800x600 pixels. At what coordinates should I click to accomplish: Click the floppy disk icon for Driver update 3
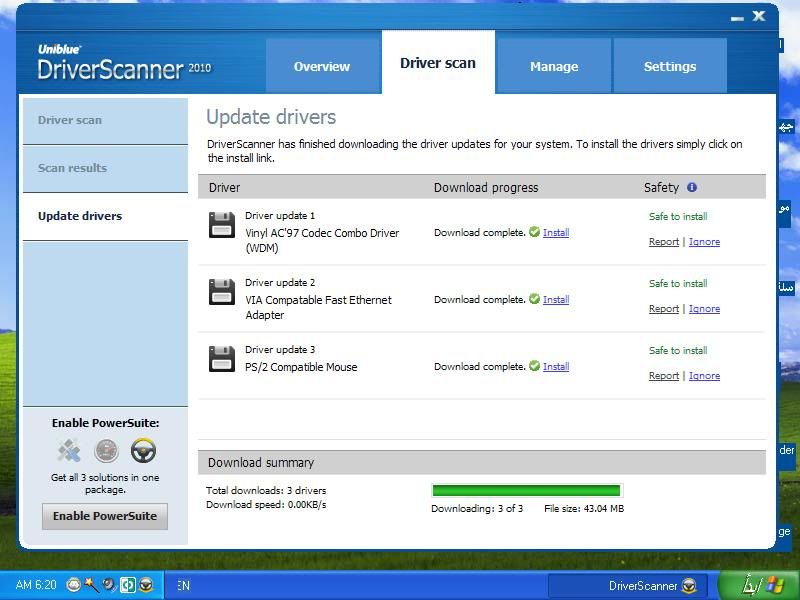tap(222, 359)
